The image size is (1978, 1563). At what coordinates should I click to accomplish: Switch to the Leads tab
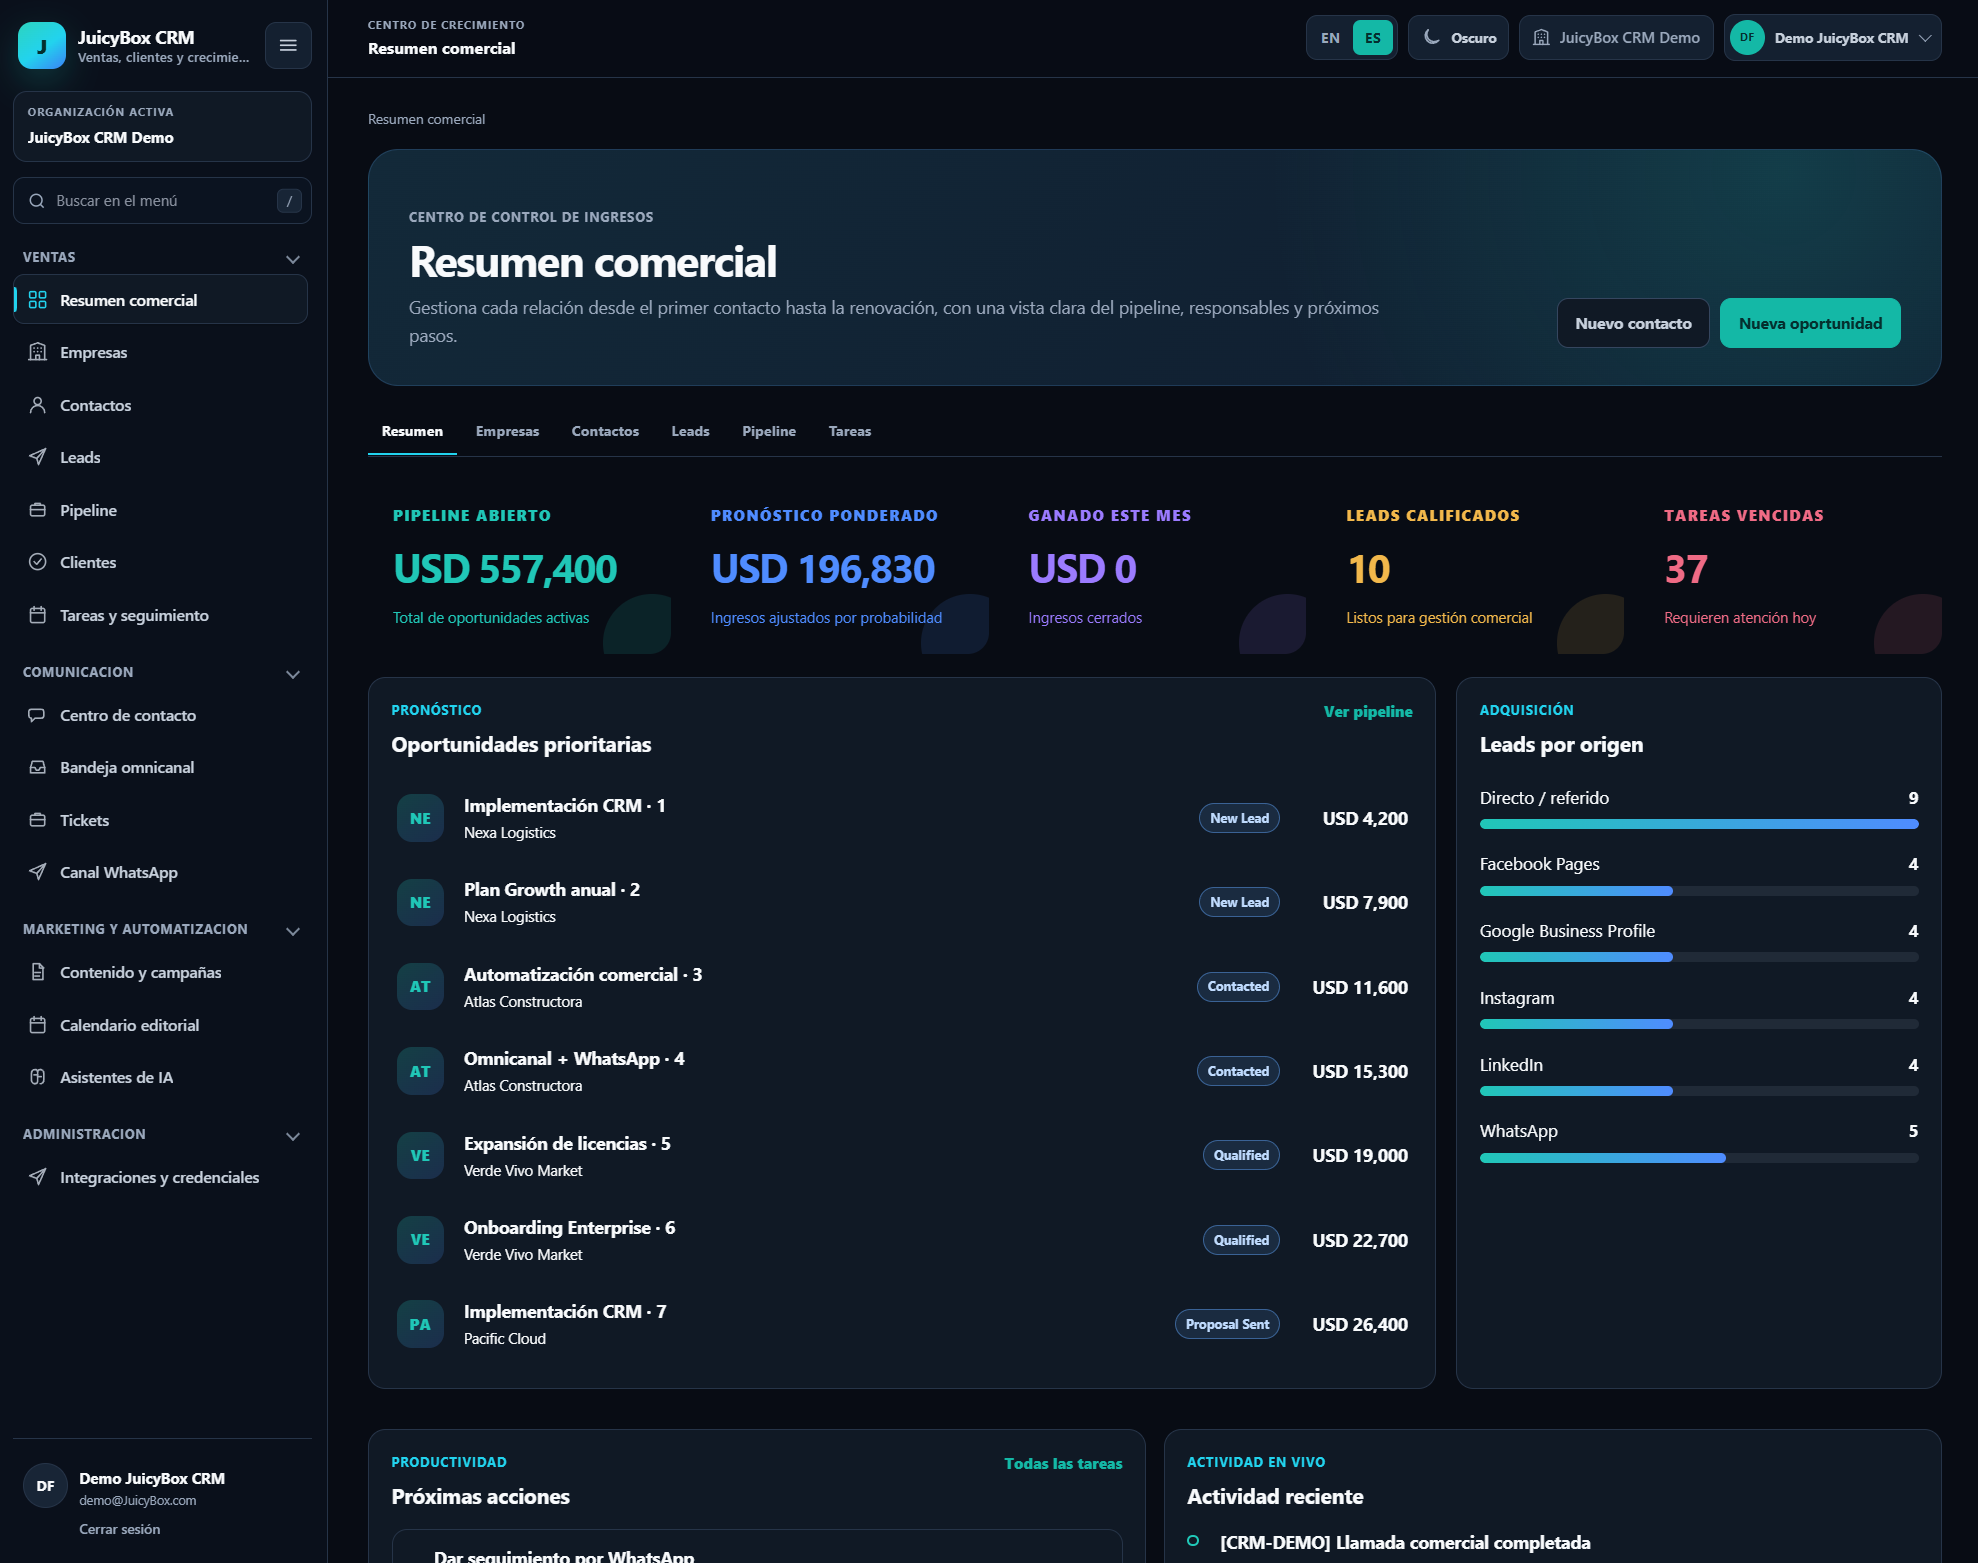[x=690, y=431]
